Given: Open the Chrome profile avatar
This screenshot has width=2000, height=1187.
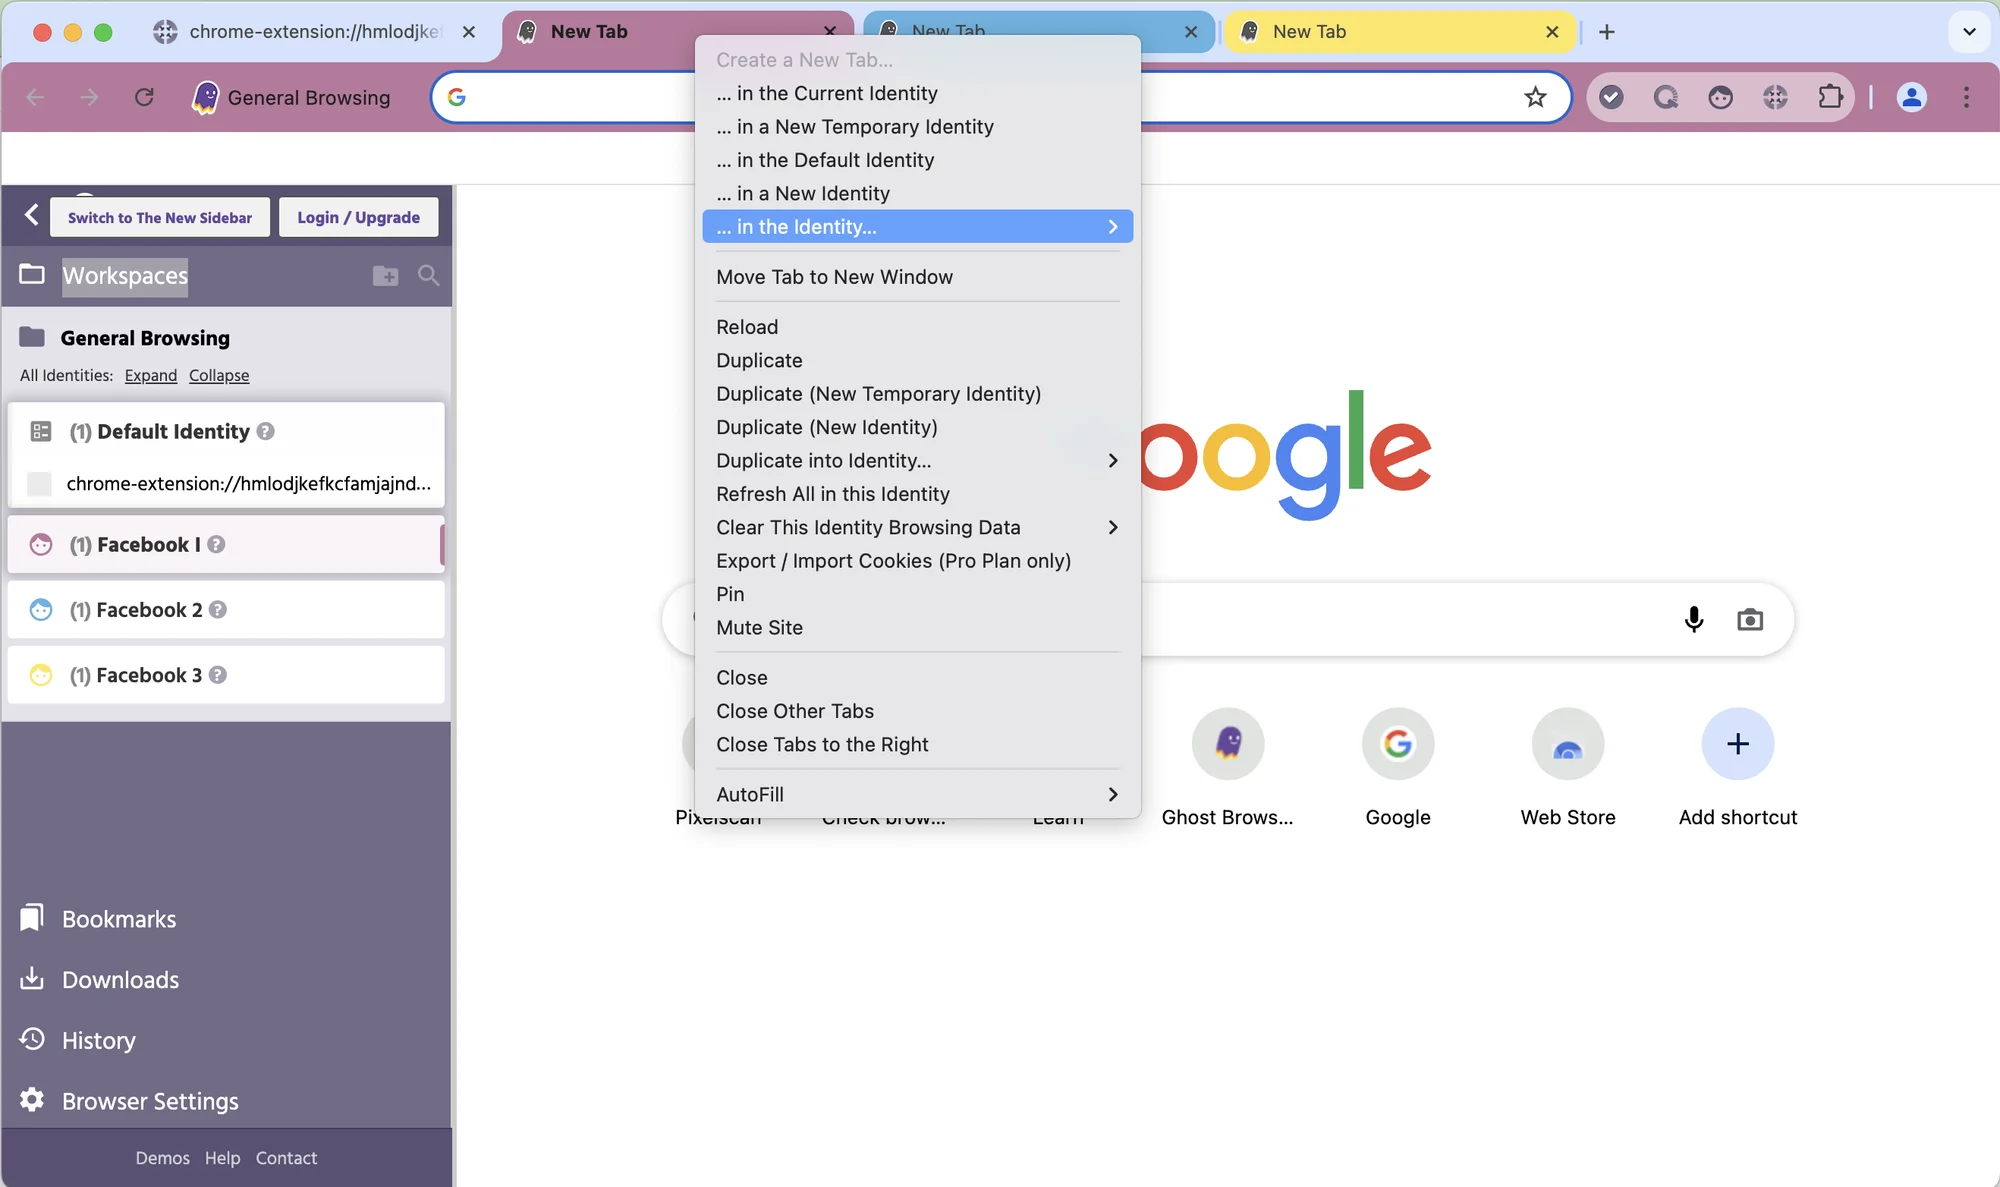Looking at the screenshot, I should click(x=1911, y=97).
